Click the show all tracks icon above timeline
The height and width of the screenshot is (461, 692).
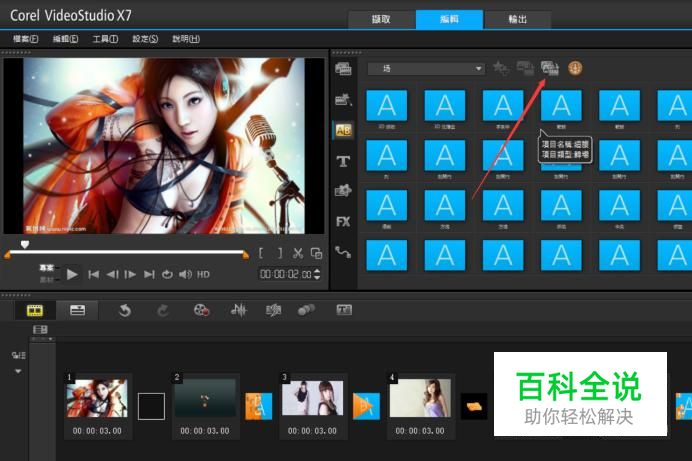click(x=40, y=330)
